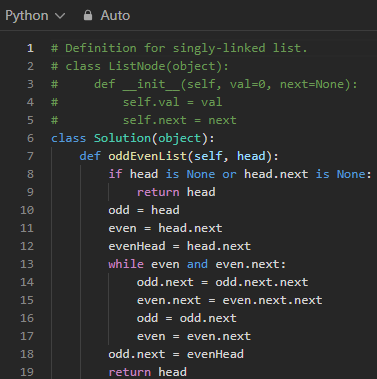377x379 pixels.
Task: Click the 'Solution' class name
Action: click(122, 138)
